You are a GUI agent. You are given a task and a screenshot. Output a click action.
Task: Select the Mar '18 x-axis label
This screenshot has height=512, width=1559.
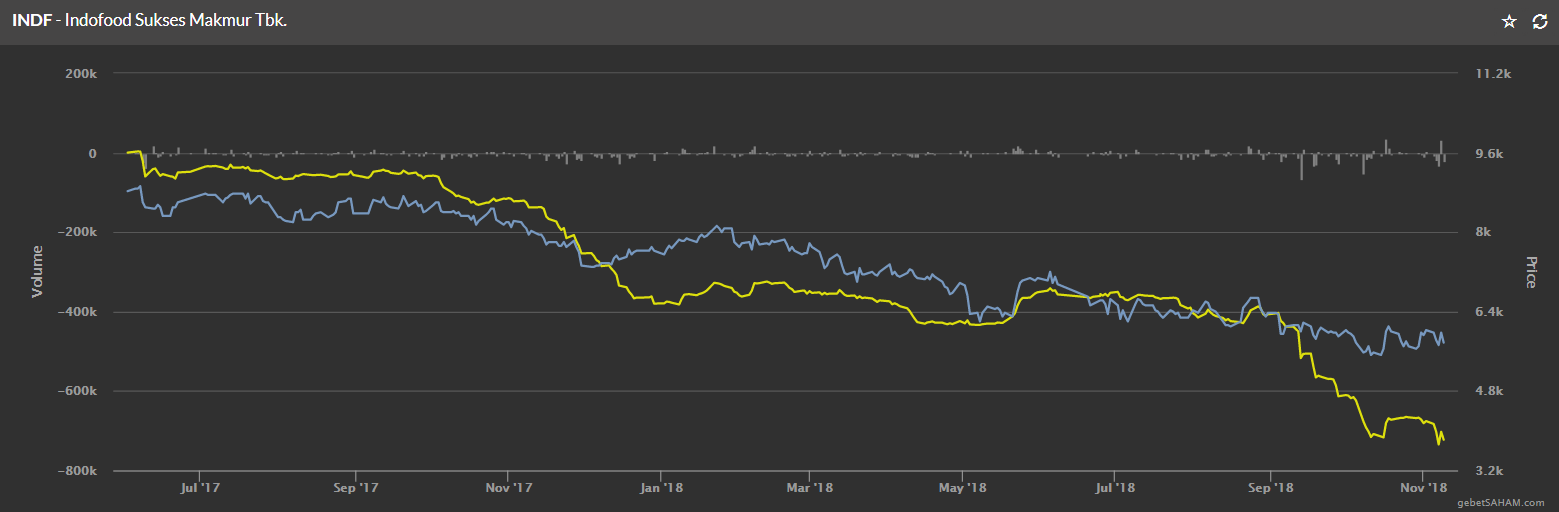click(x=809, y=488)
